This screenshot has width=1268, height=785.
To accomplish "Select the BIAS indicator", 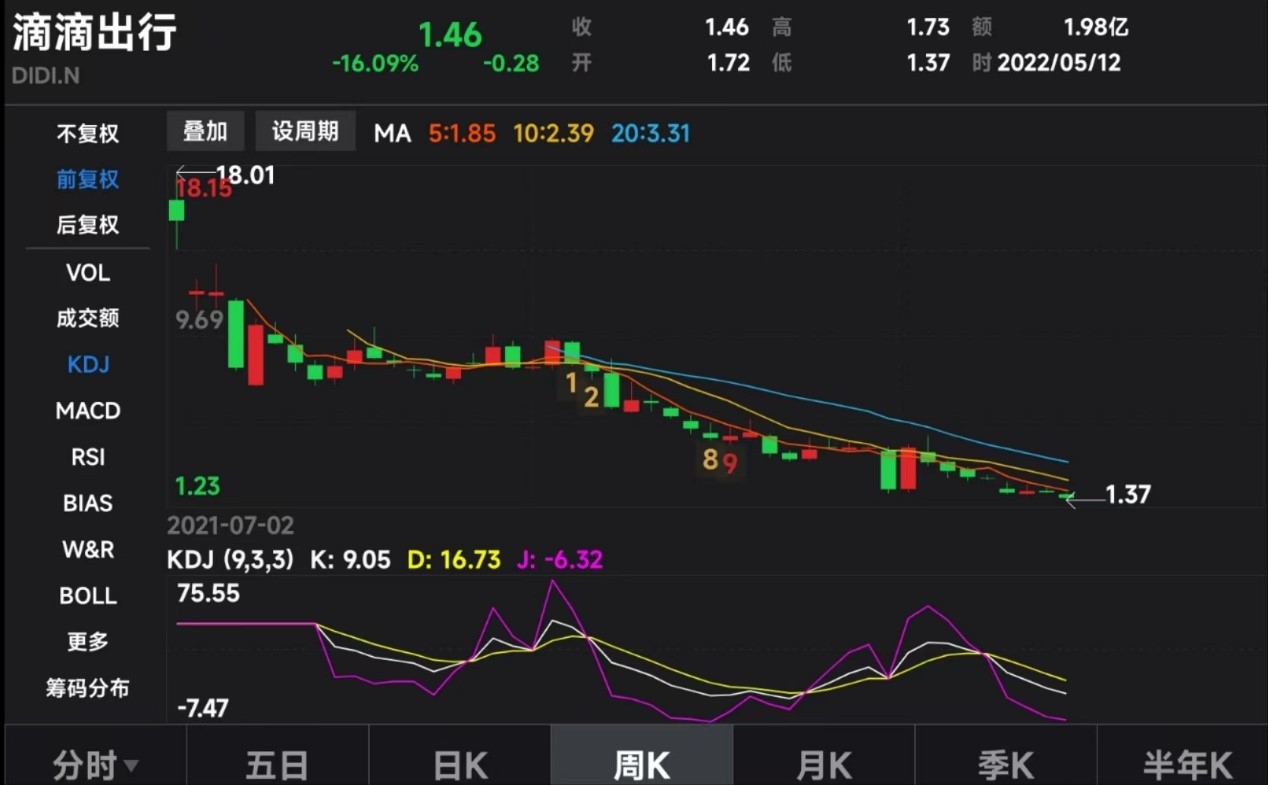I will click(88, 503).
